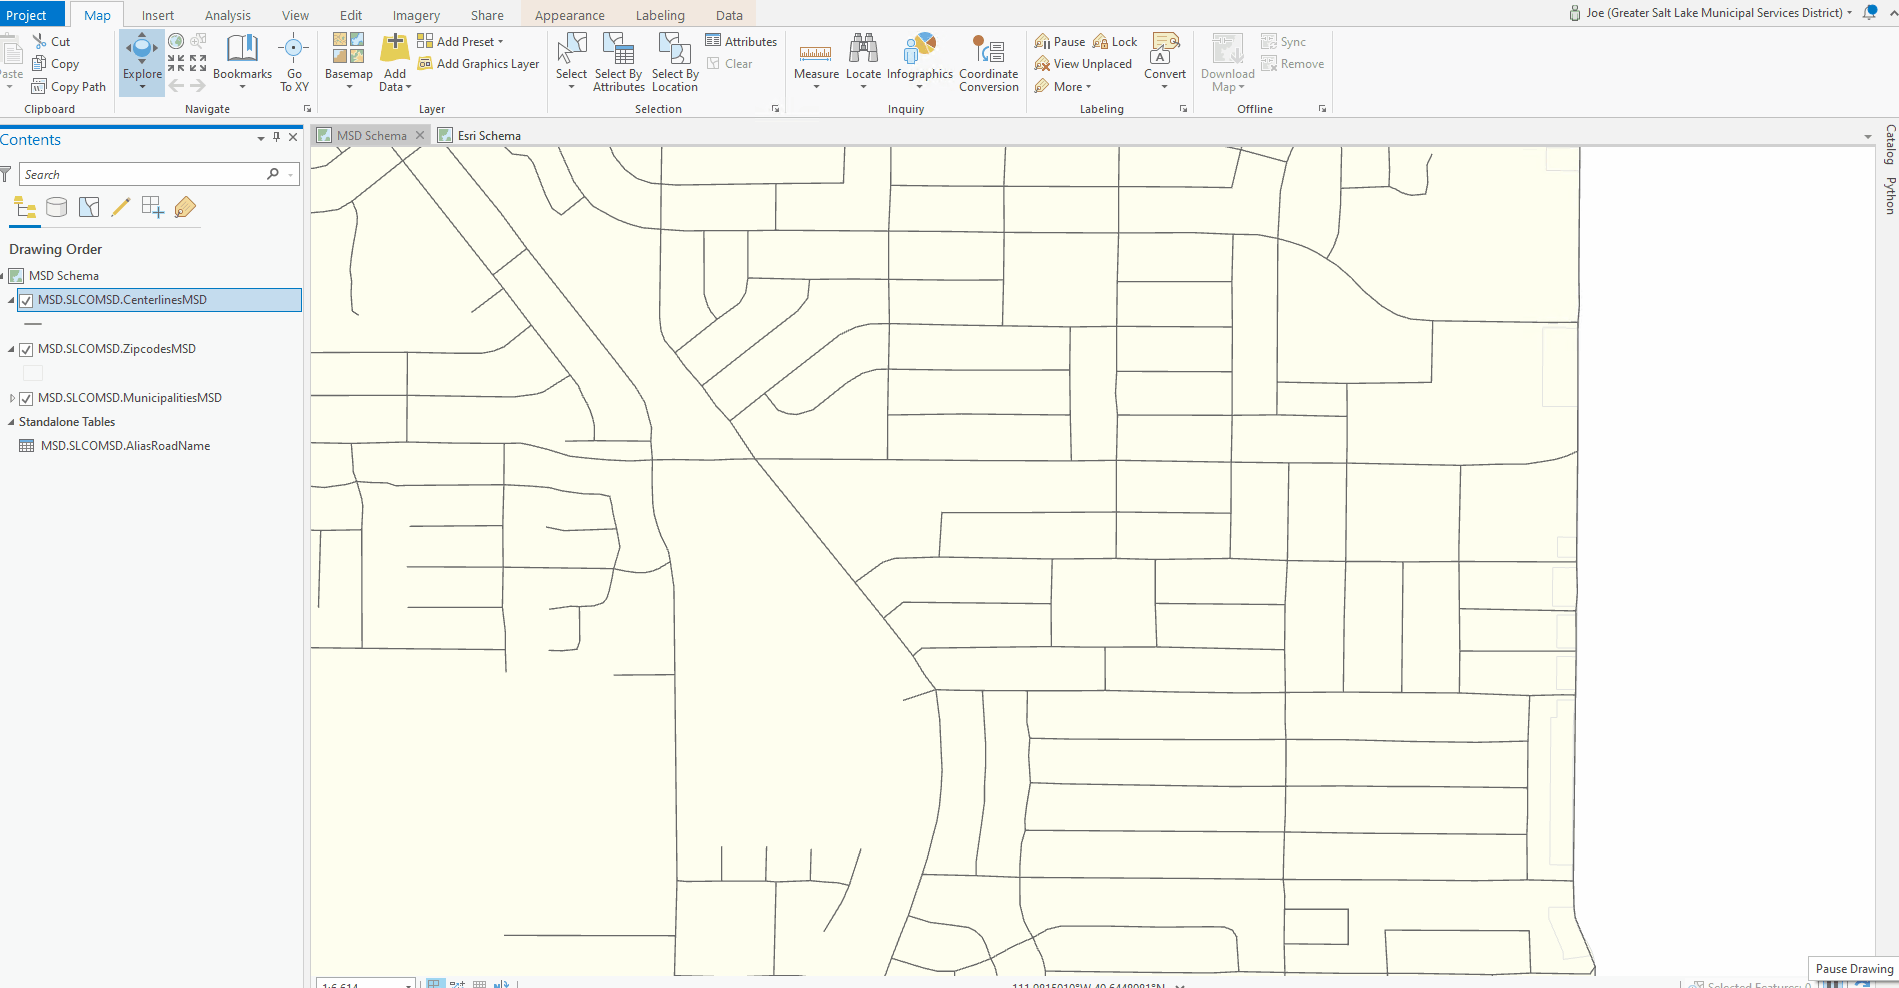The height and width of the screenshot is (988, 1899).
Task: Open the Appearance ribbon tab
Action: tap(570, 15)
